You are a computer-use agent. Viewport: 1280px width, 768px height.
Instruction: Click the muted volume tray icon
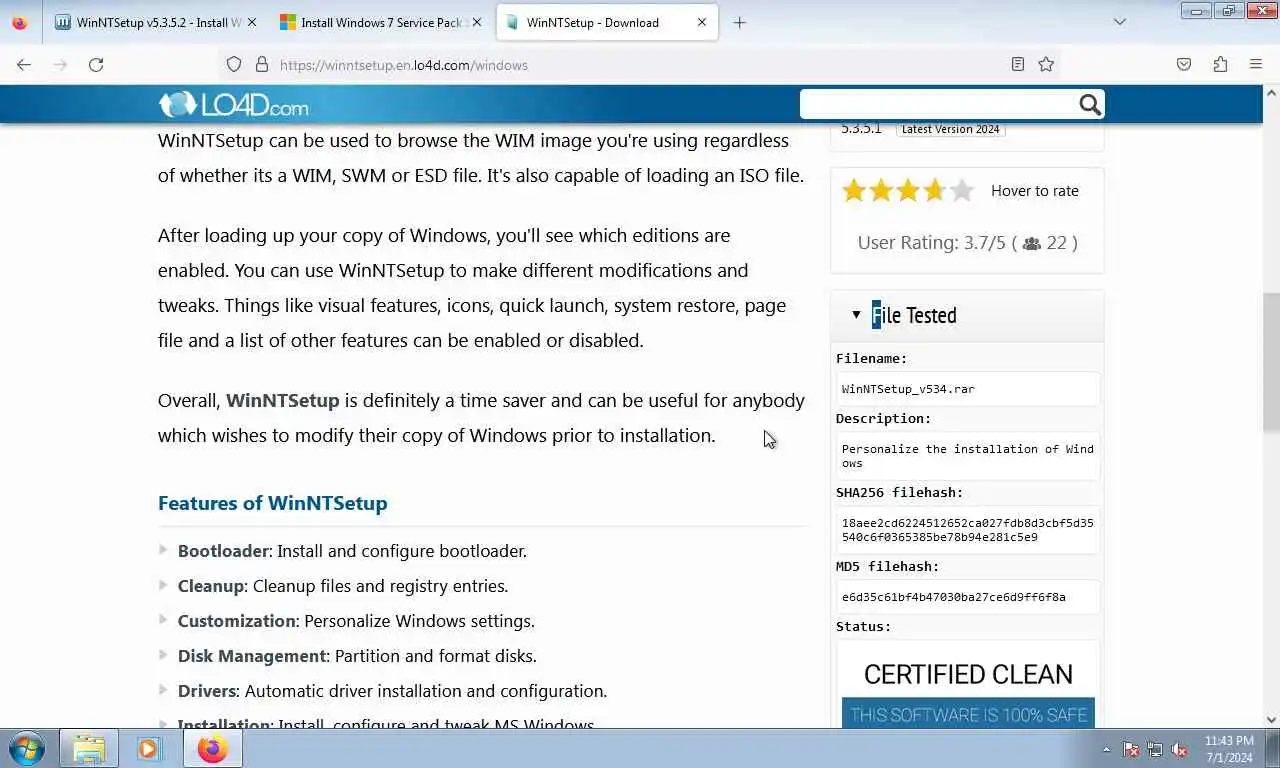(1179, 749)
